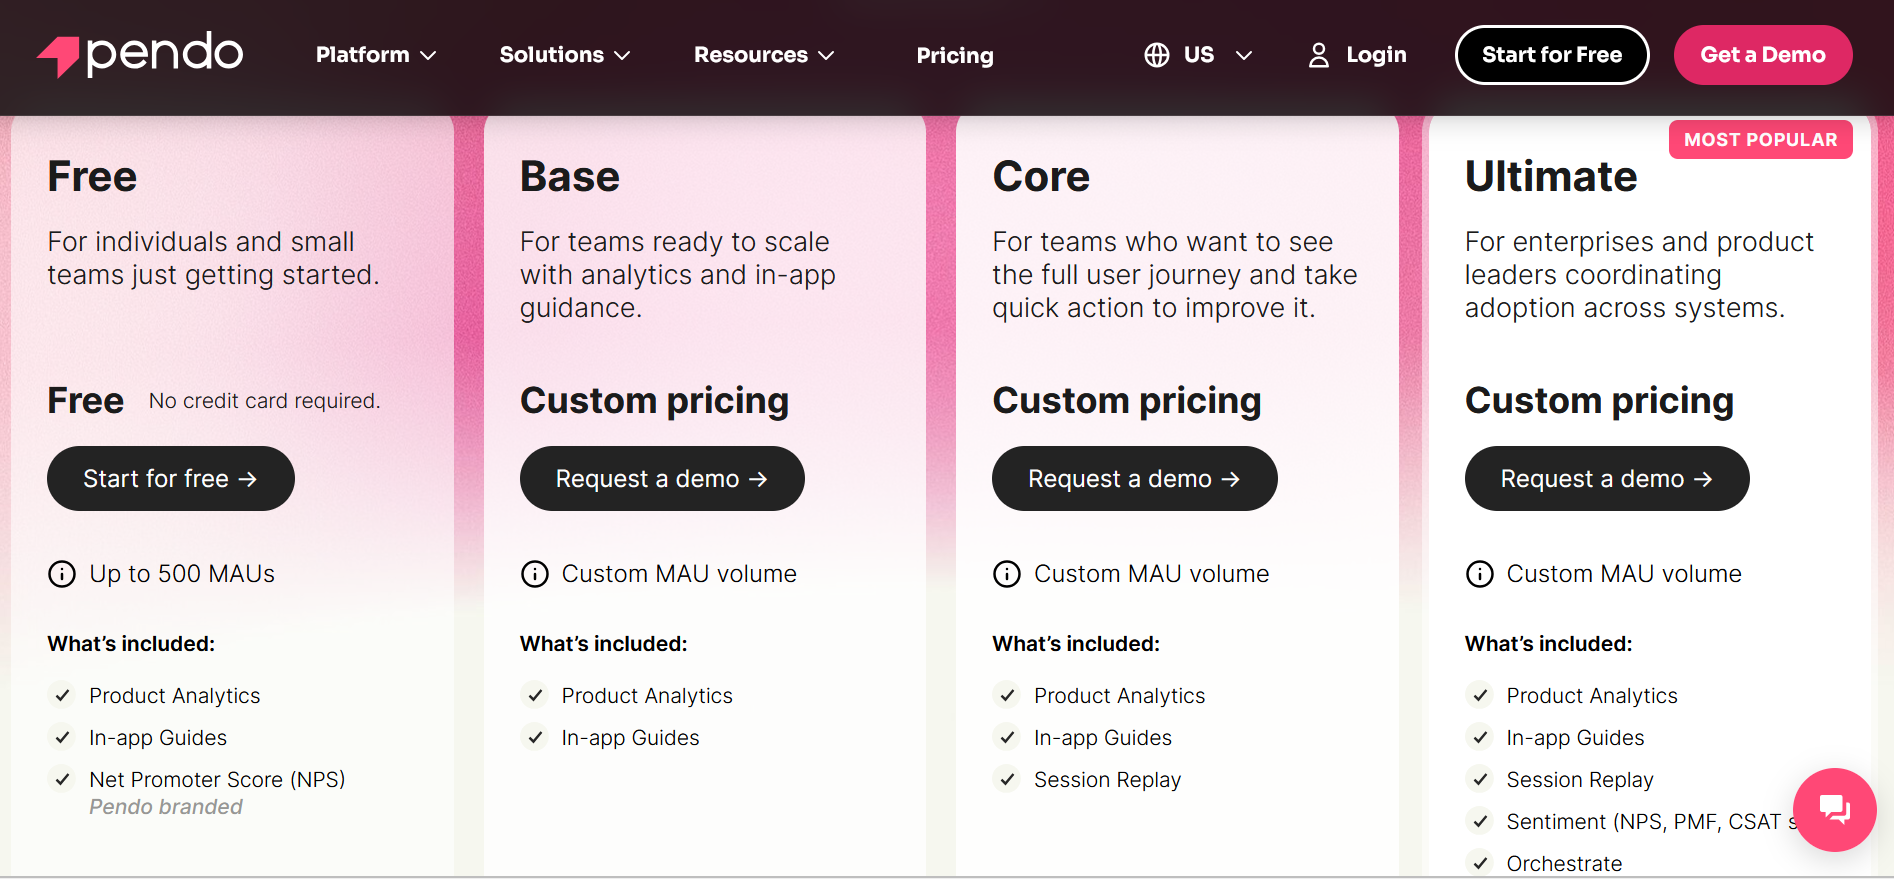Click 'Session Replay' in Core plan
Screen dimensions: 1894x879
1107,780
